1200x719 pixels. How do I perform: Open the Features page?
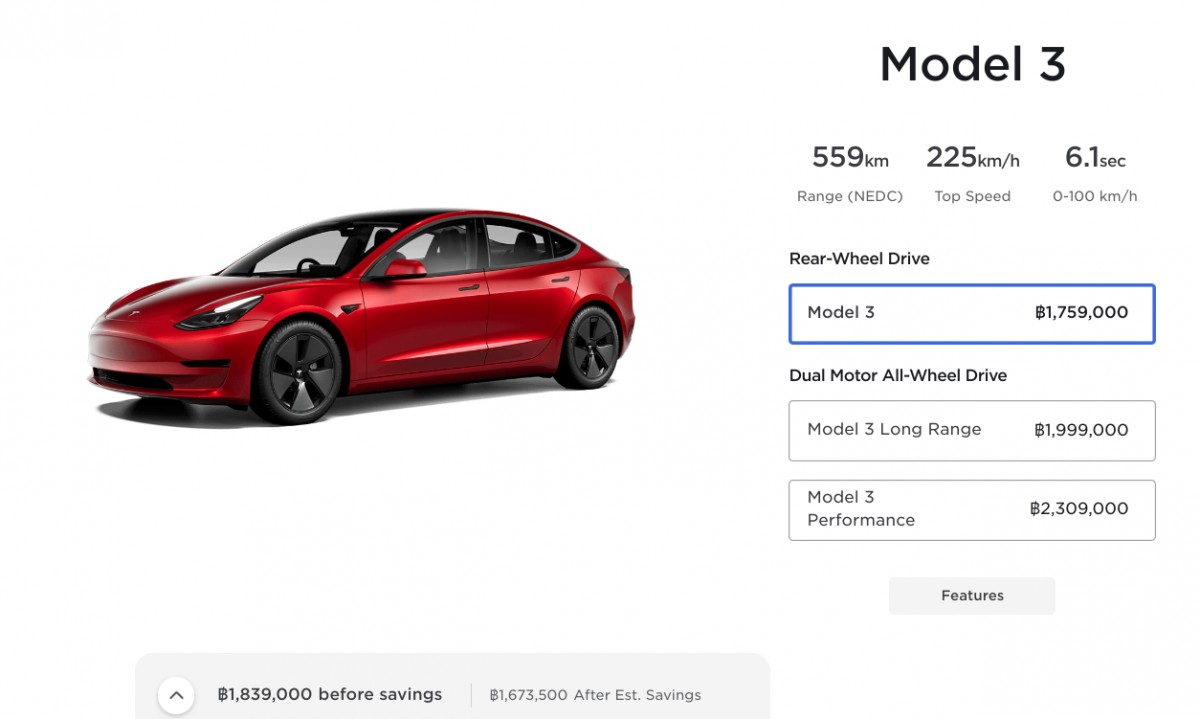971,595
